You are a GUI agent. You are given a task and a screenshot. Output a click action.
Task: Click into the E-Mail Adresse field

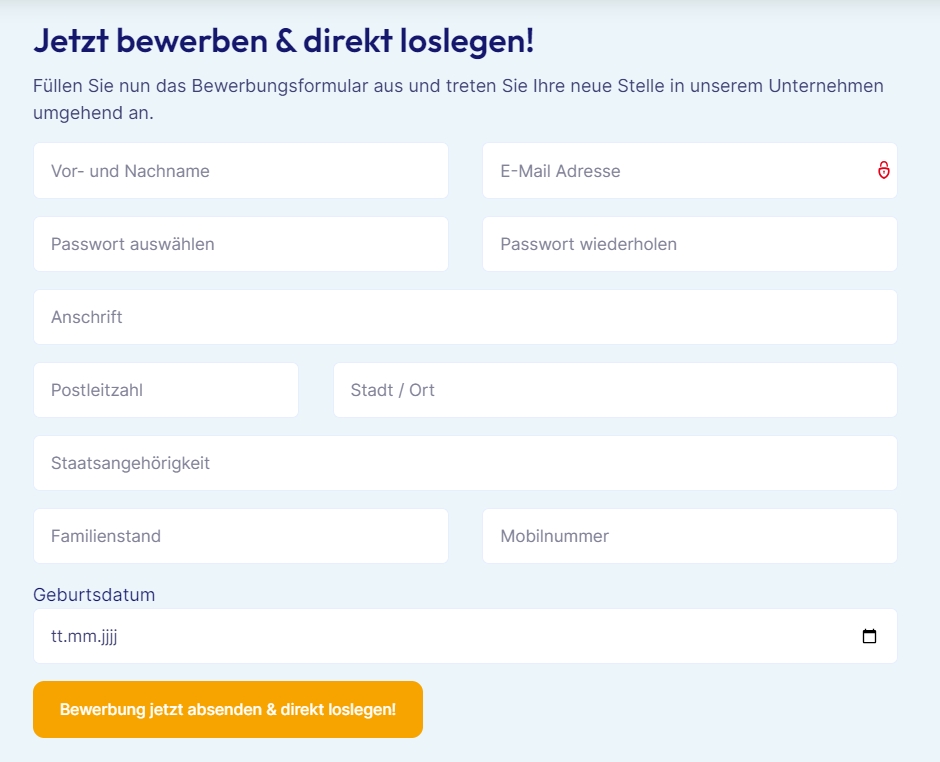pyautogui.click(x=689, y=171)
